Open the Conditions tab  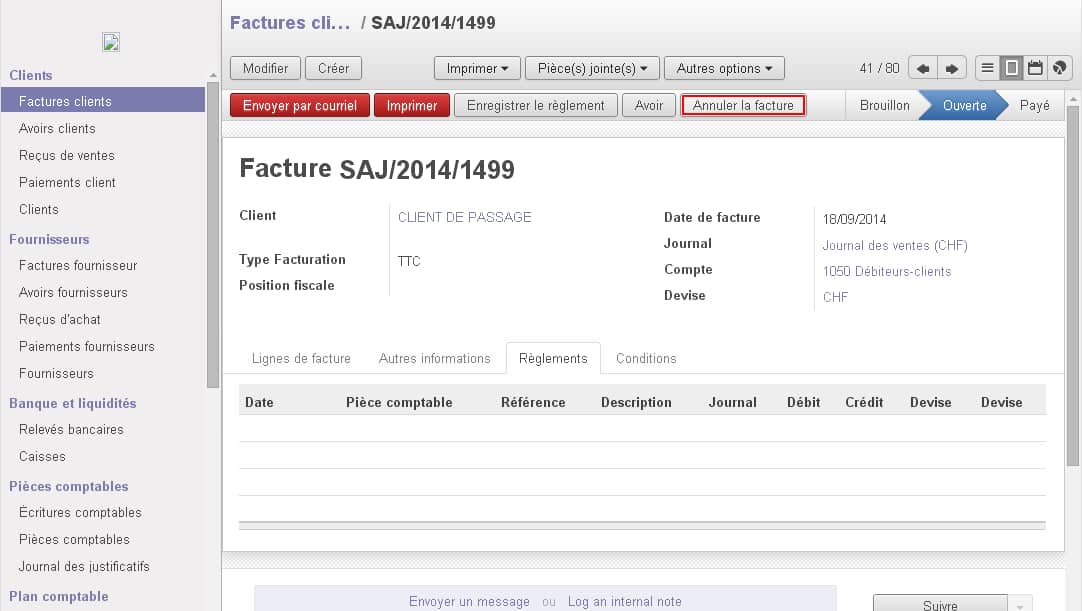646,358
